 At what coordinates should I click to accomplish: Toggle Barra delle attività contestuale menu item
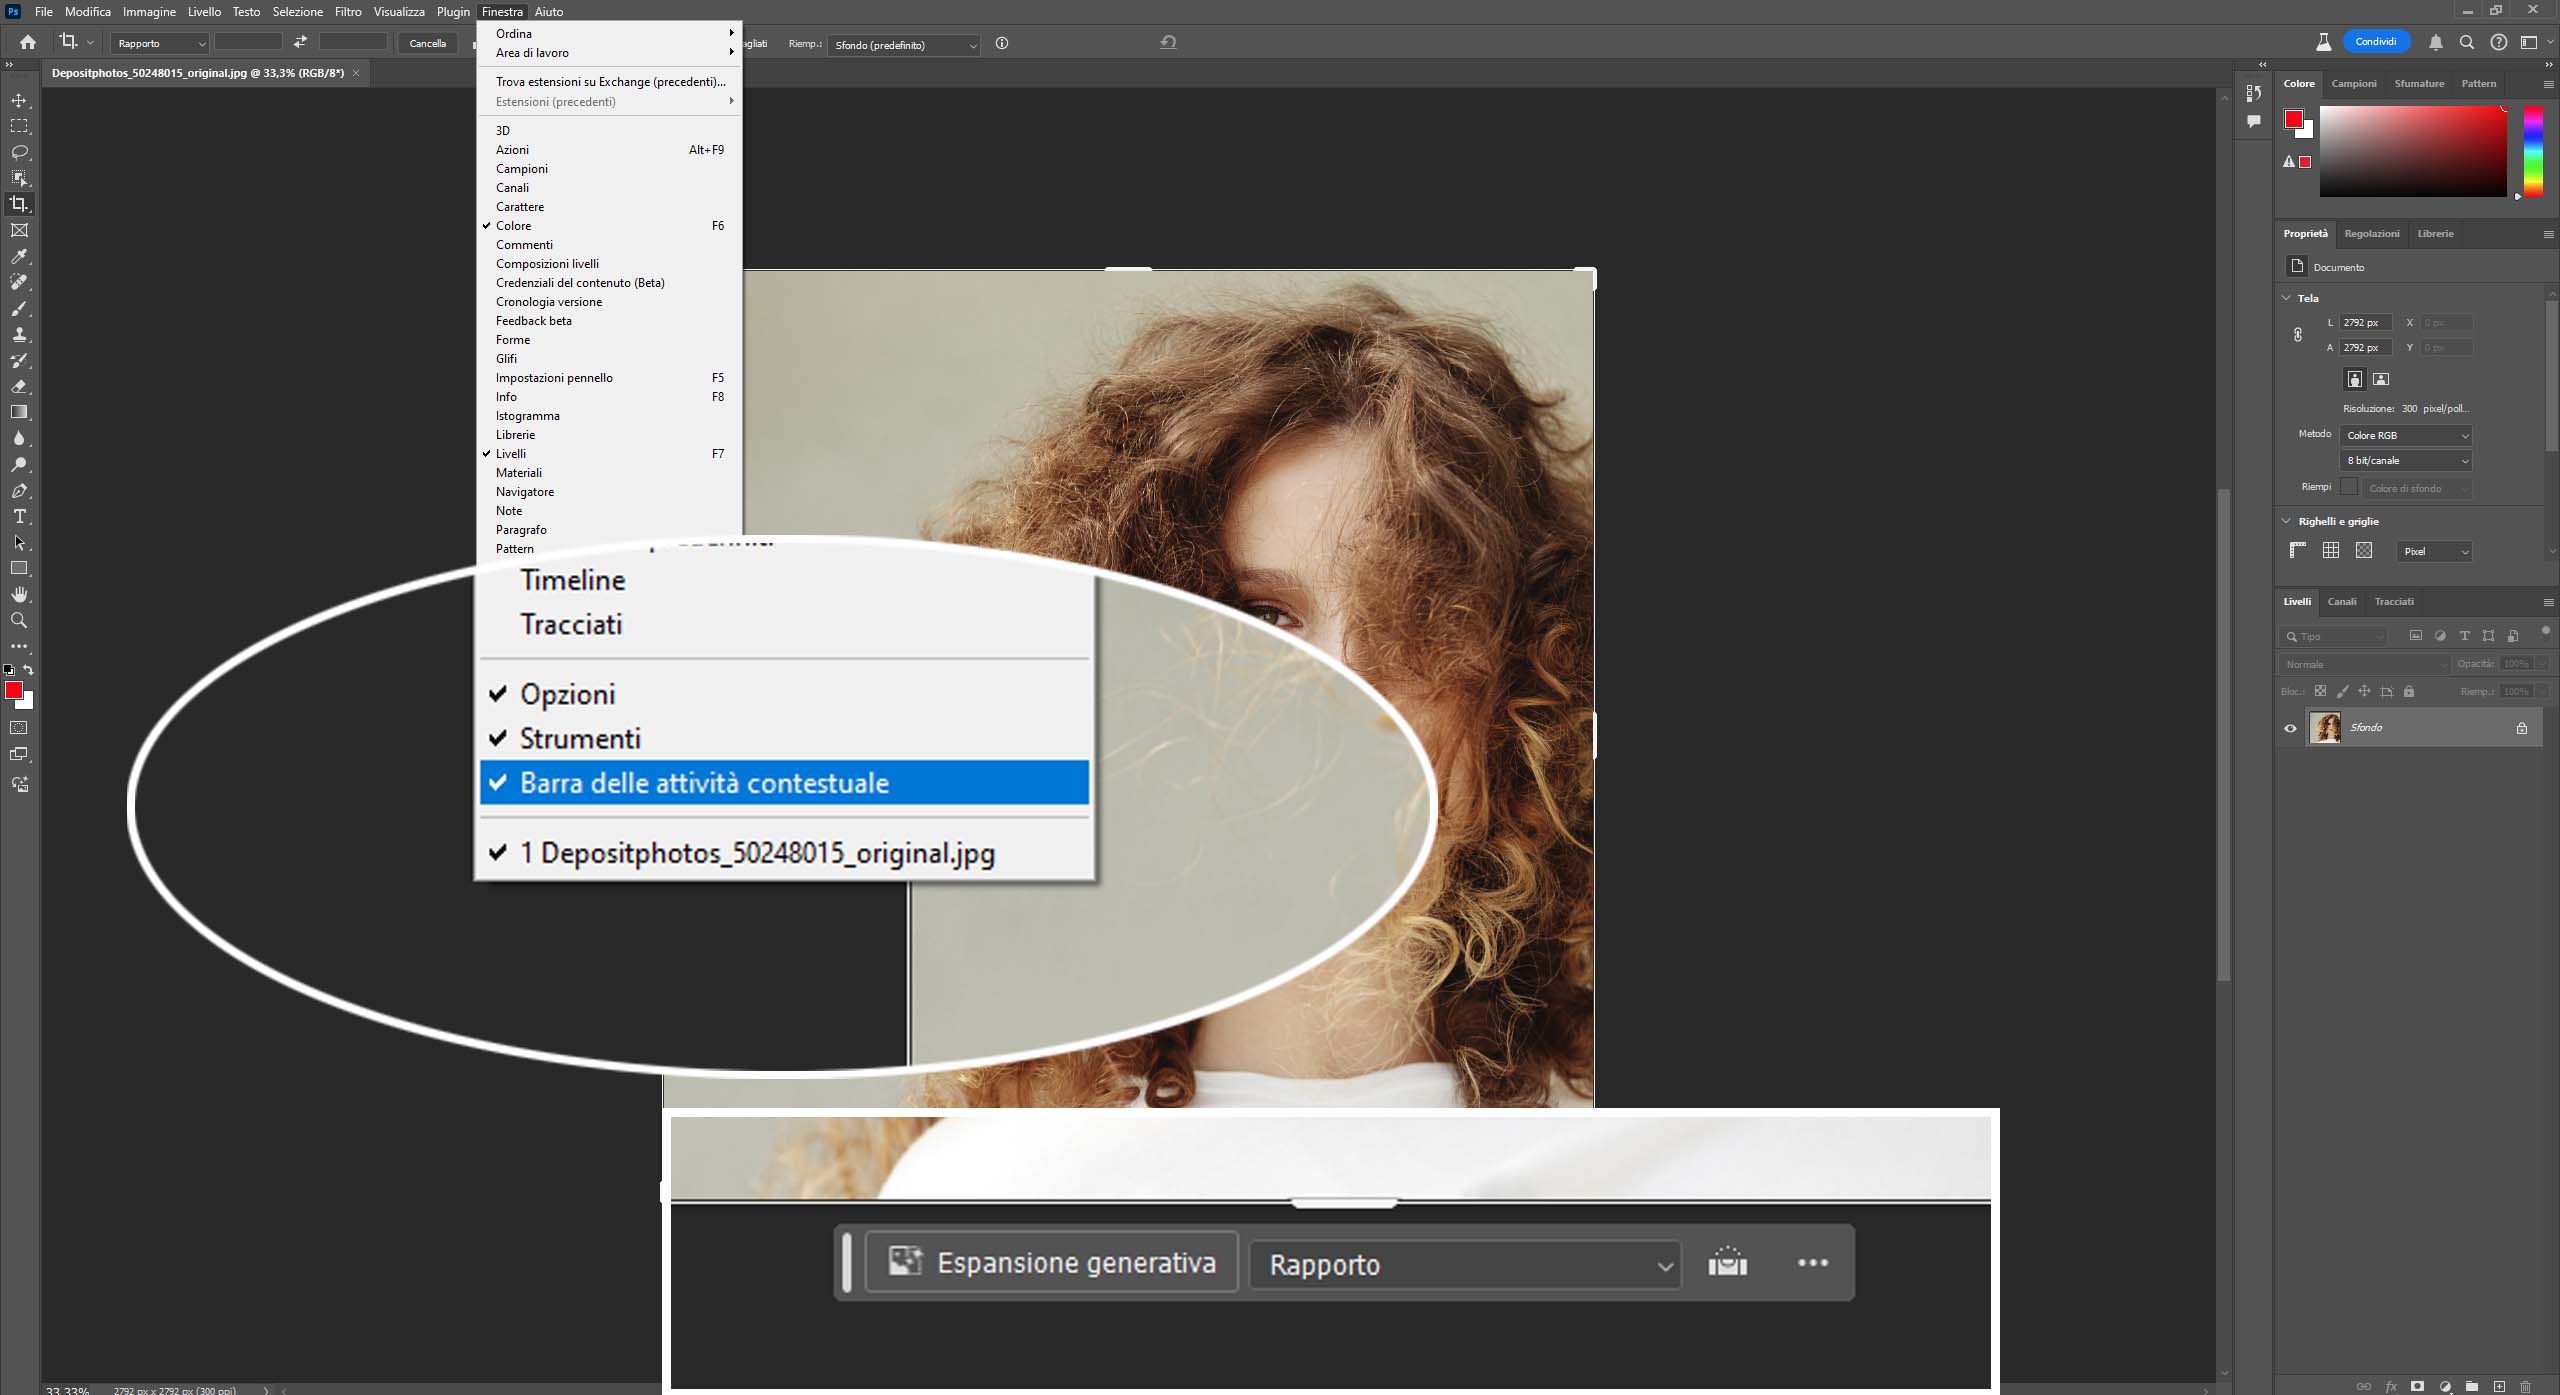pos(704,783)
